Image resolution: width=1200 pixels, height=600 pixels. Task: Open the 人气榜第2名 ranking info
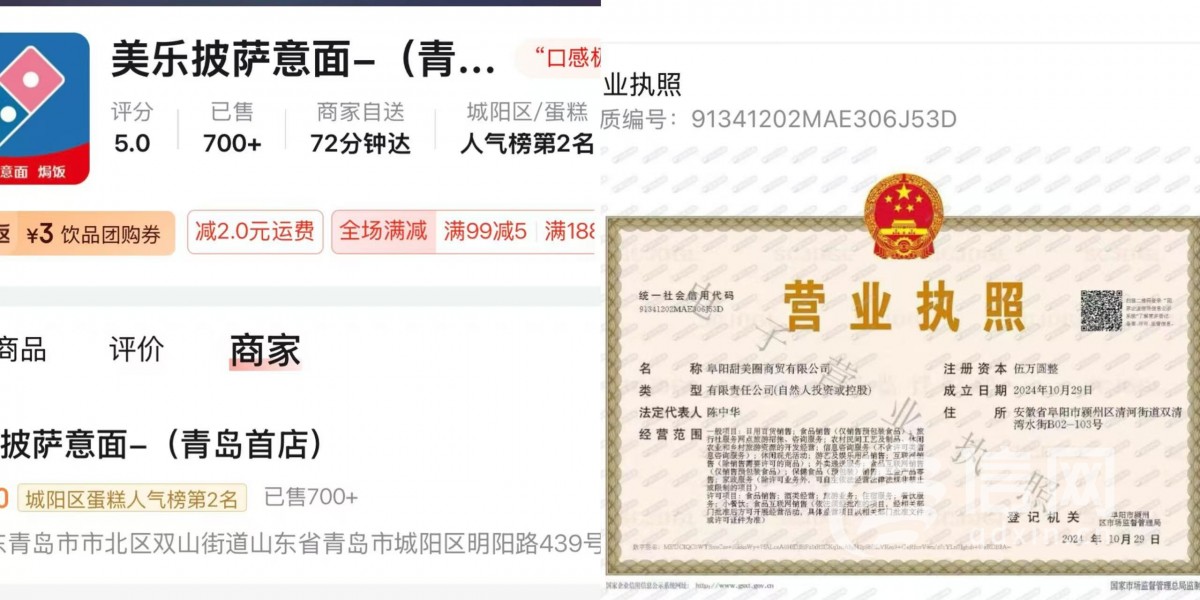(527, 144)
